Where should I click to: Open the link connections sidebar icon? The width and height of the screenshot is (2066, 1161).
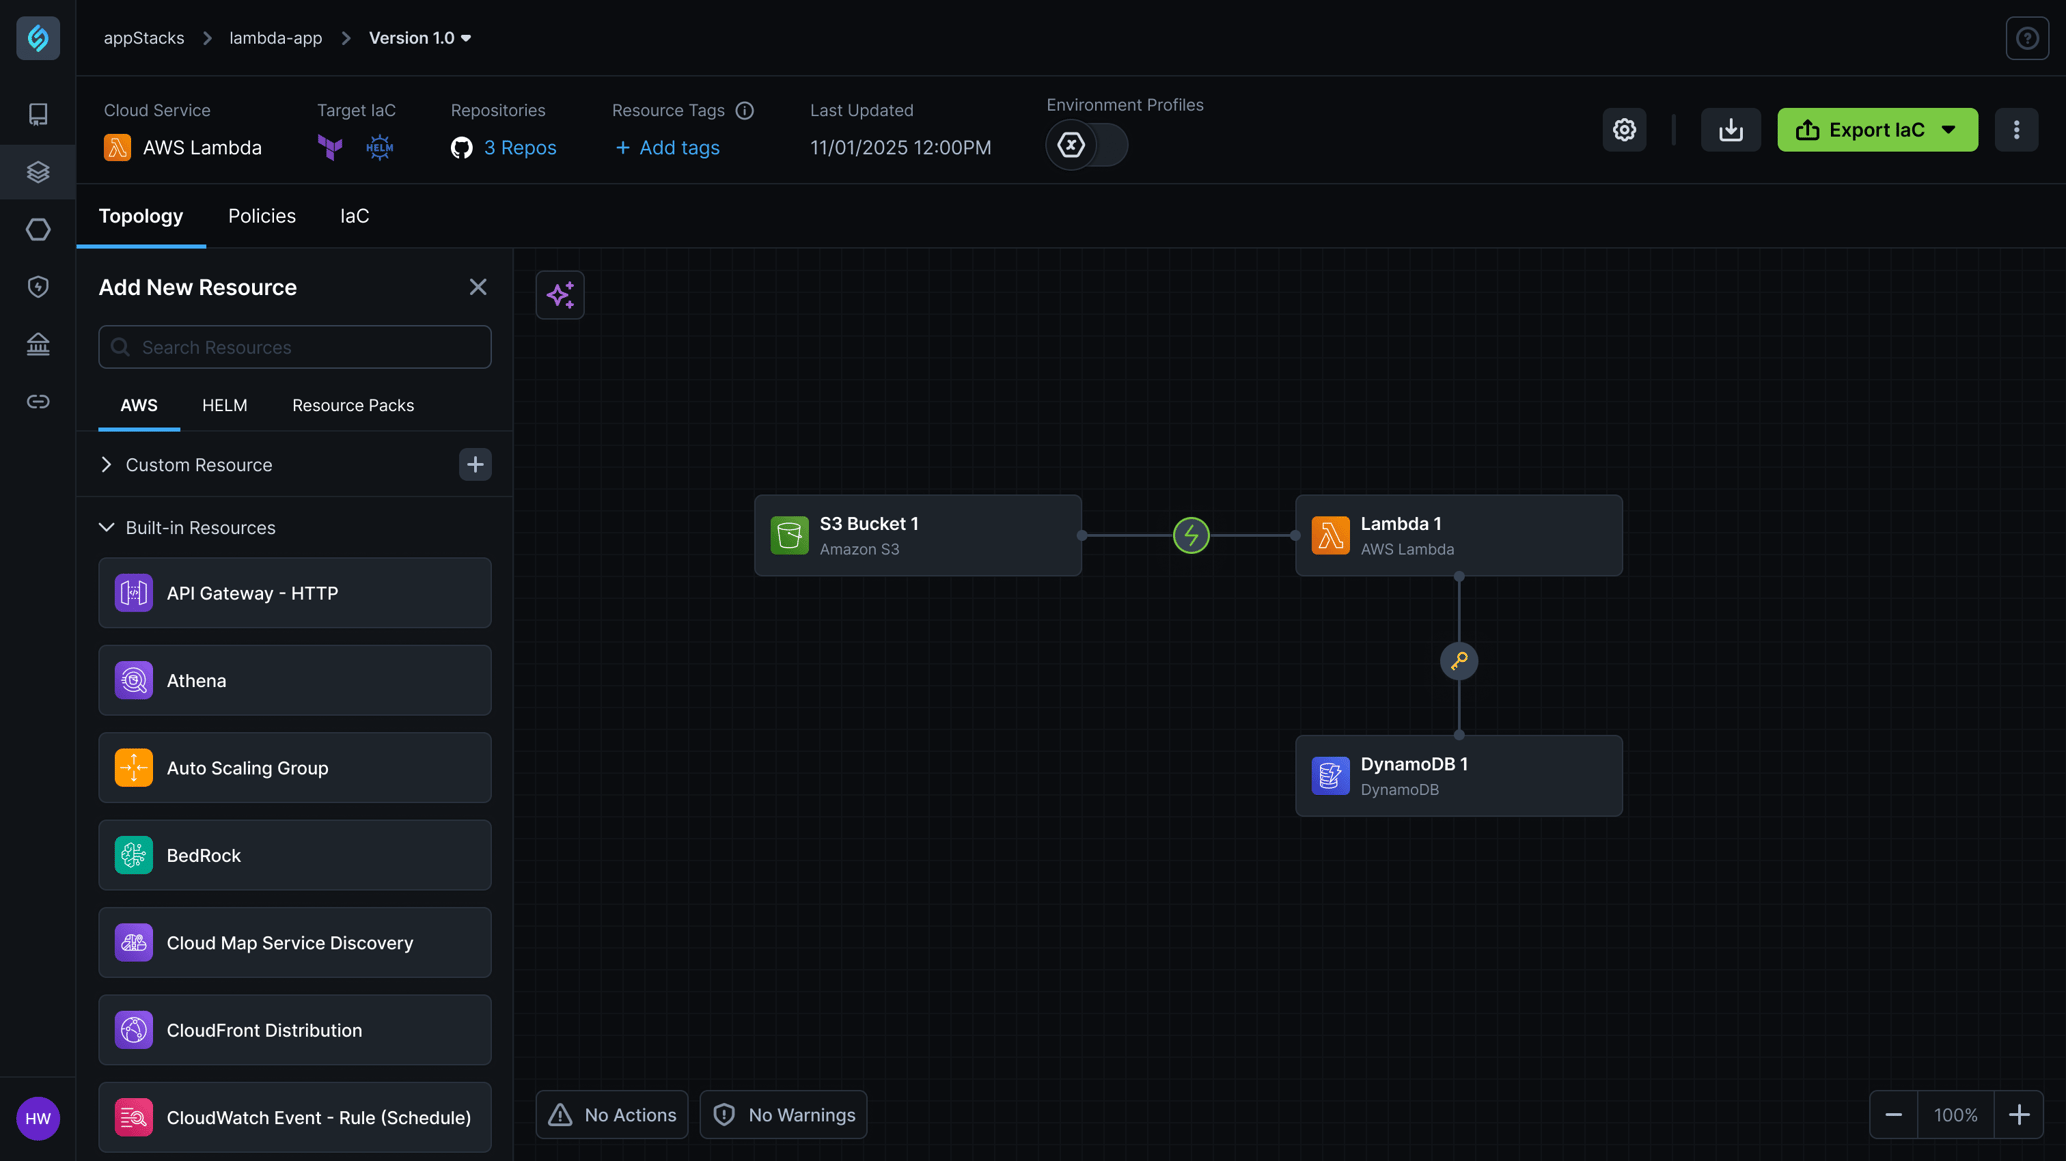[38, 402]
